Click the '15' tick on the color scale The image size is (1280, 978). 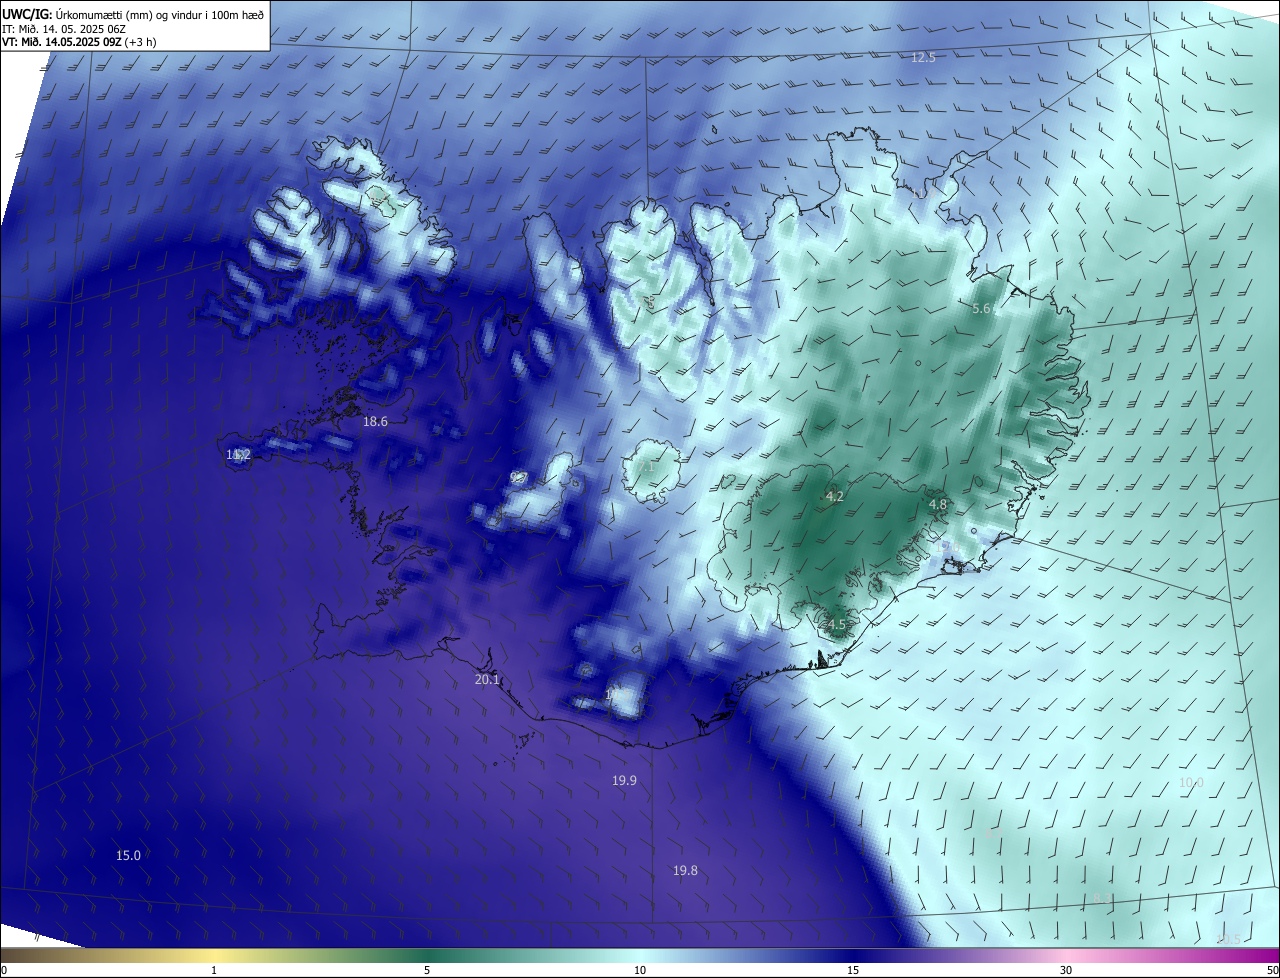tap(853, 971)
